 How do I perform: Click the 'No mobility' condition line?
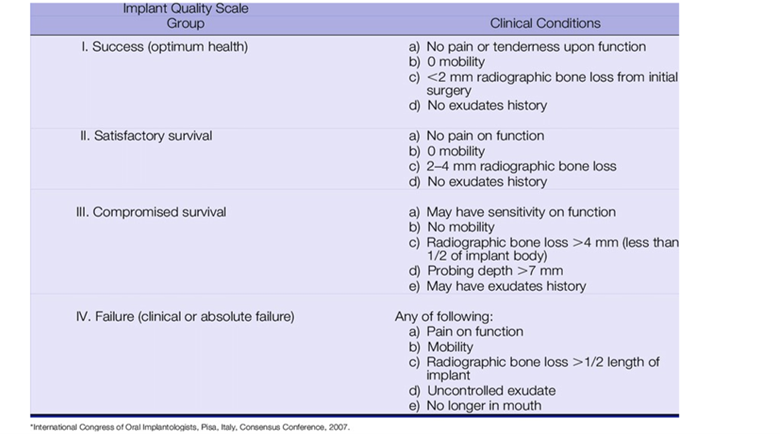454,227
